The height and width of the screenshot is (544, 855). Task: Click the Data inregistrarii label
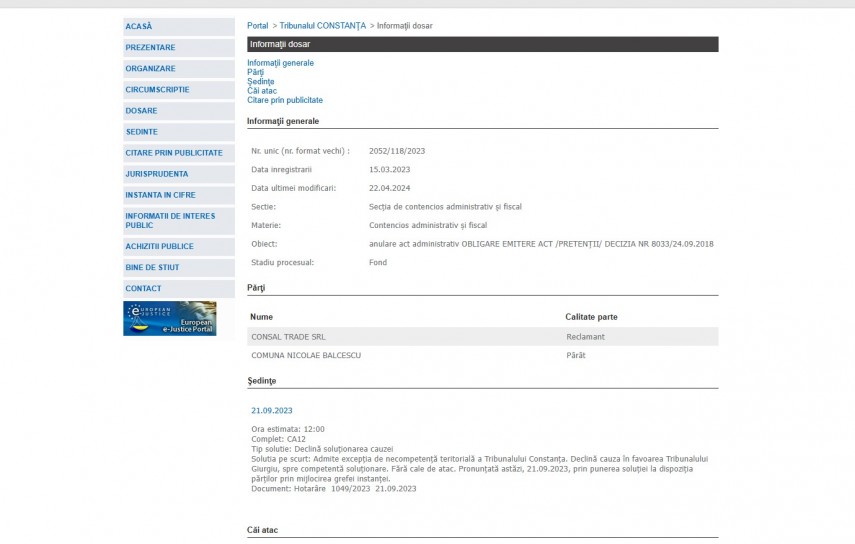[281, 170]
